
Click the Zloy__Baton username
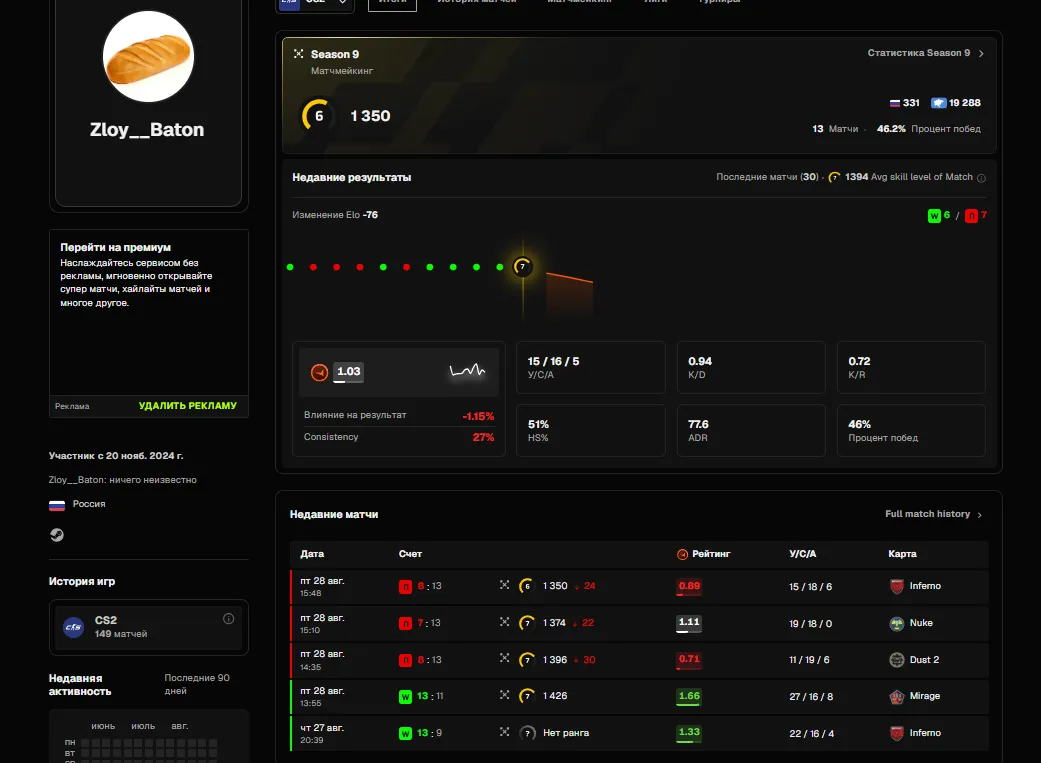pyautogui.click(x=147, y=129)
